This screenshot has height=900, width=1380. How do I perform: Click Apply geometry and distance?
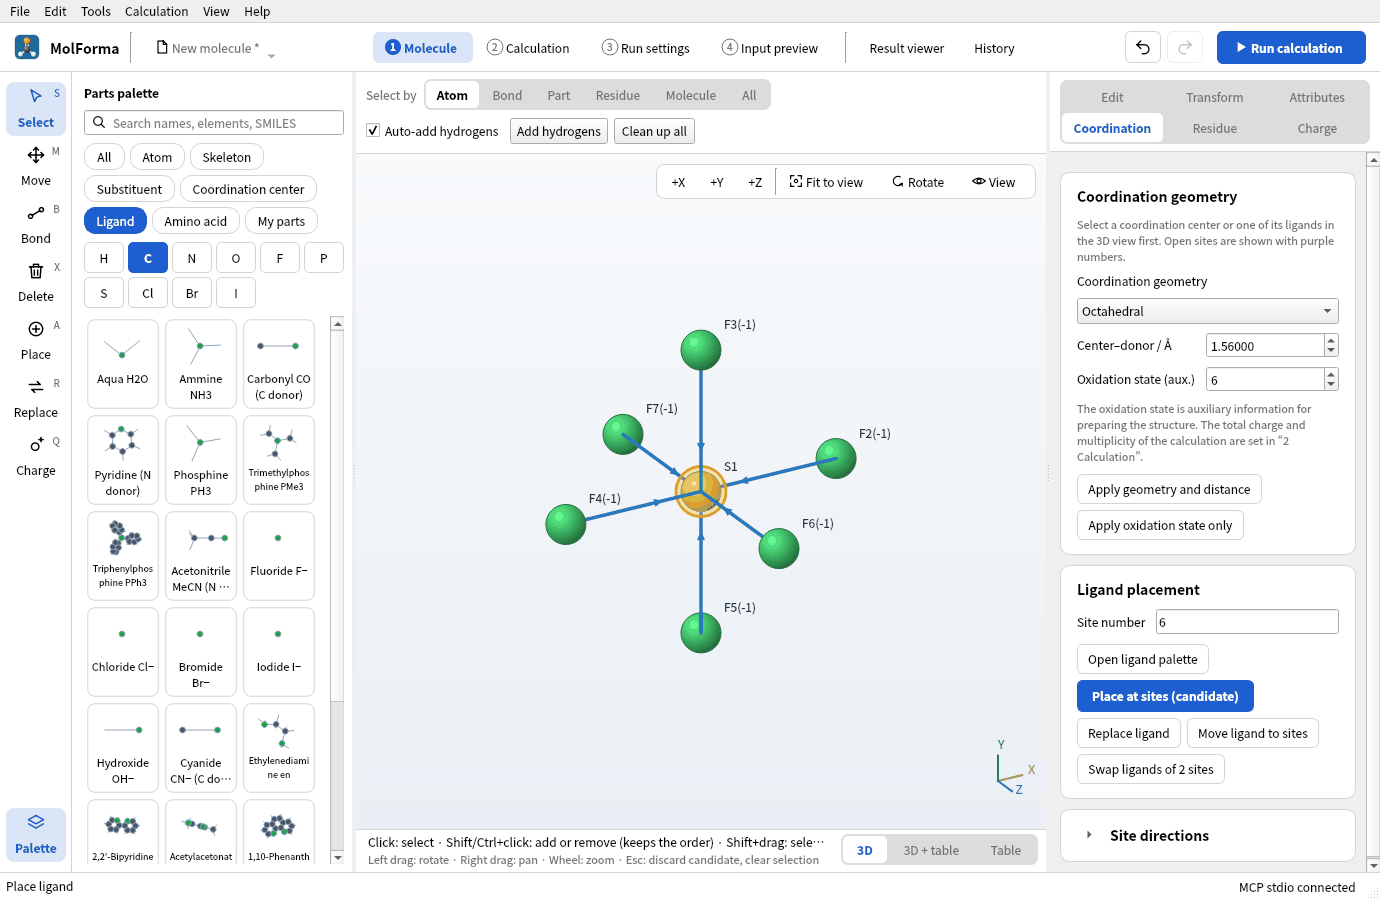[x=1169, y=489]
